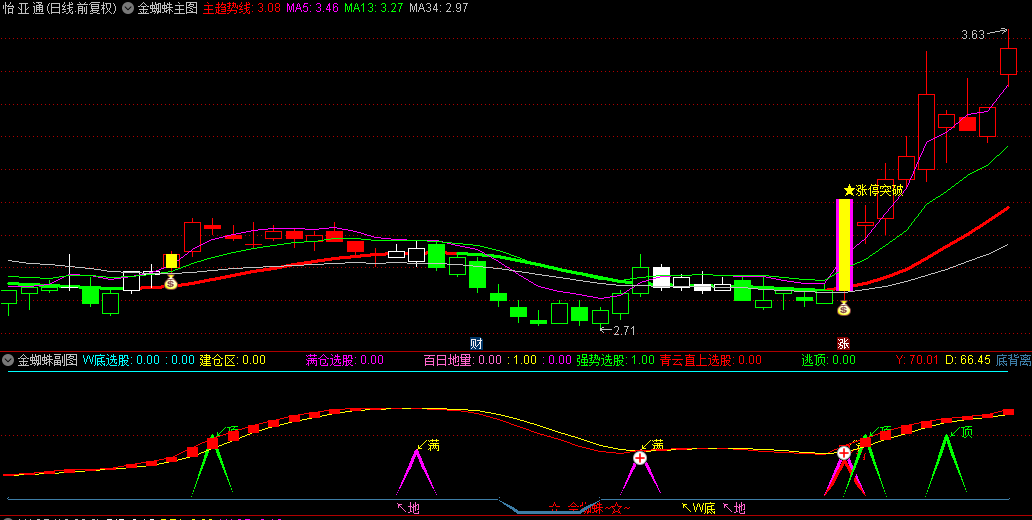Expand the 金蜘蛛副图 indicator dropdown arrow
Image resolution: width=1032 pixels, height=520 pixels.
click(8, 360)
